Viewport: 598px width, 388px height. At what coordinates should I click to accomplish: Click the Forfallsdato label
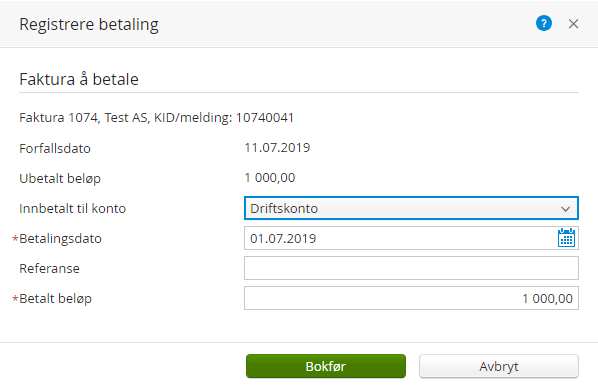(x=55, y=148)
